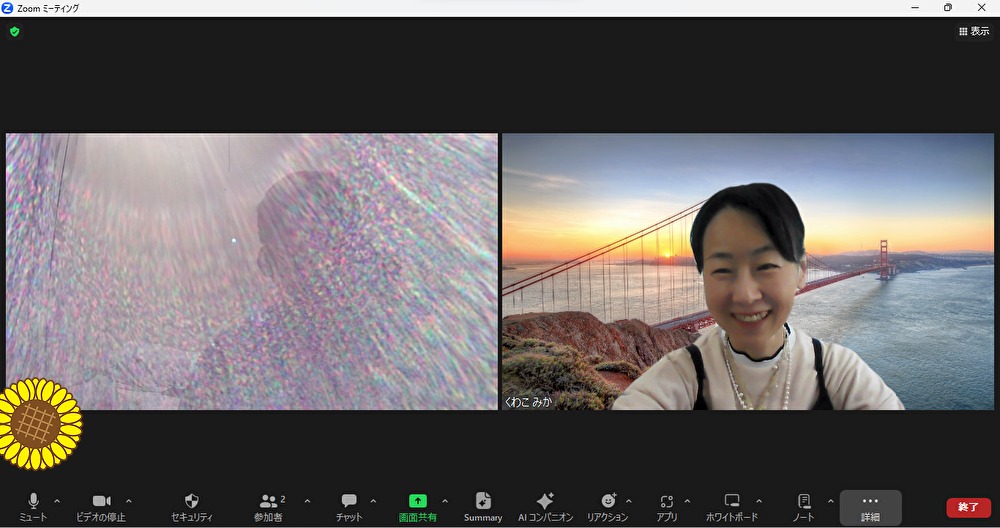Start screen sharing with green icon
Image resolution: width=1000 pixels, height=528 pixels.
click(418, 506)
